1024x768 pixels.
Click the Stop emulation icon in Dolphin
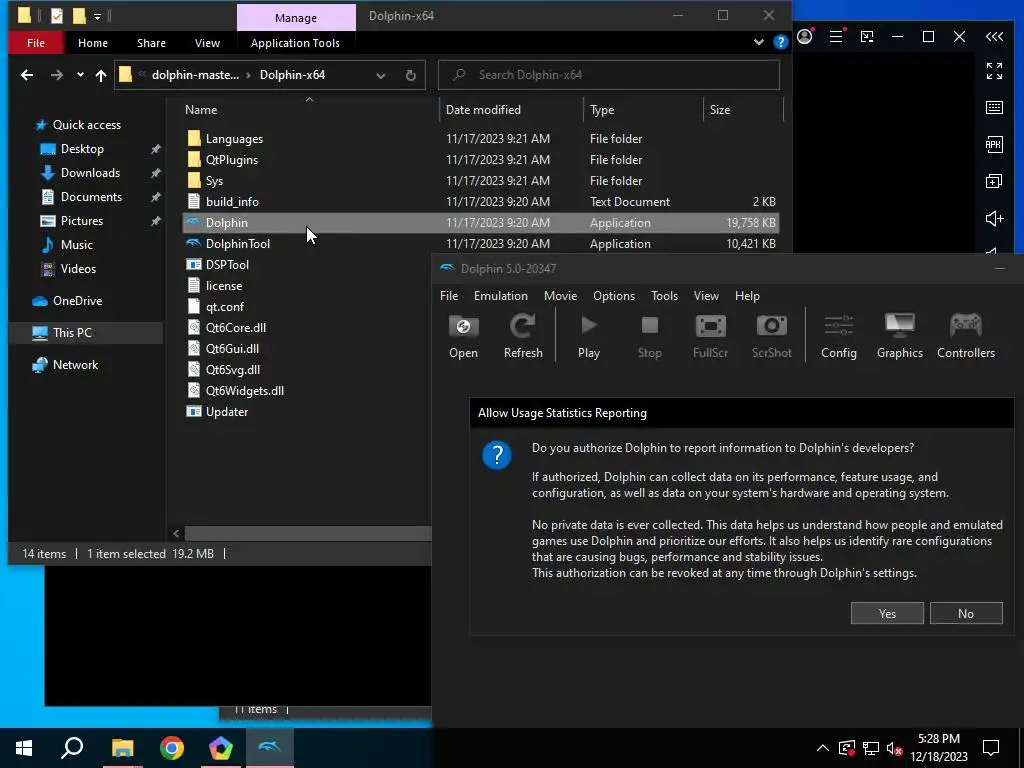(649, 336)
